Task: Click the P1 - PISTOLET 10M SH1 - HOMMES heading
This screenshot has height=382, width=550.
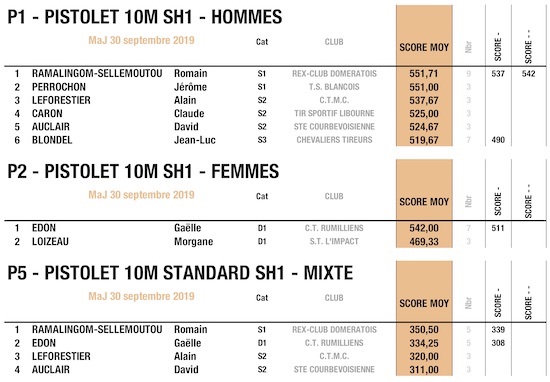Action: tap(145, 17)
